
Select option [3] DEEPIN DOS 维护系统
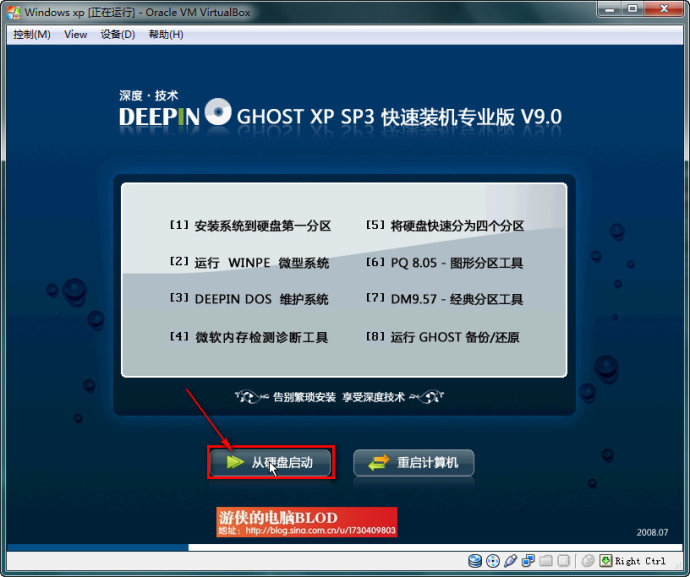249,299
